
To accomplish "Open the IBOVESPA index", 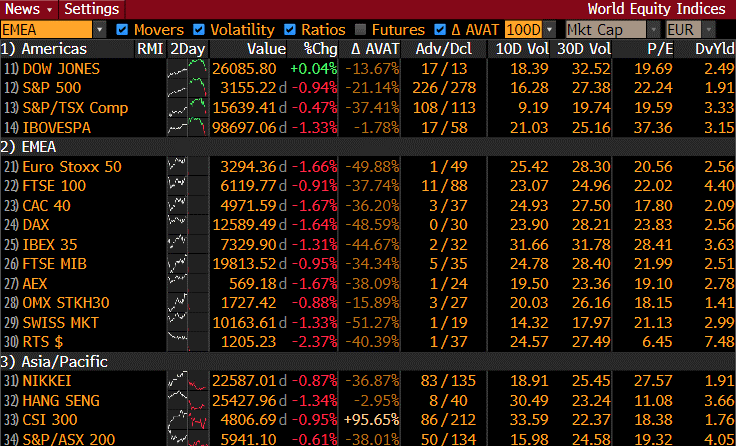I will point(56,127).
